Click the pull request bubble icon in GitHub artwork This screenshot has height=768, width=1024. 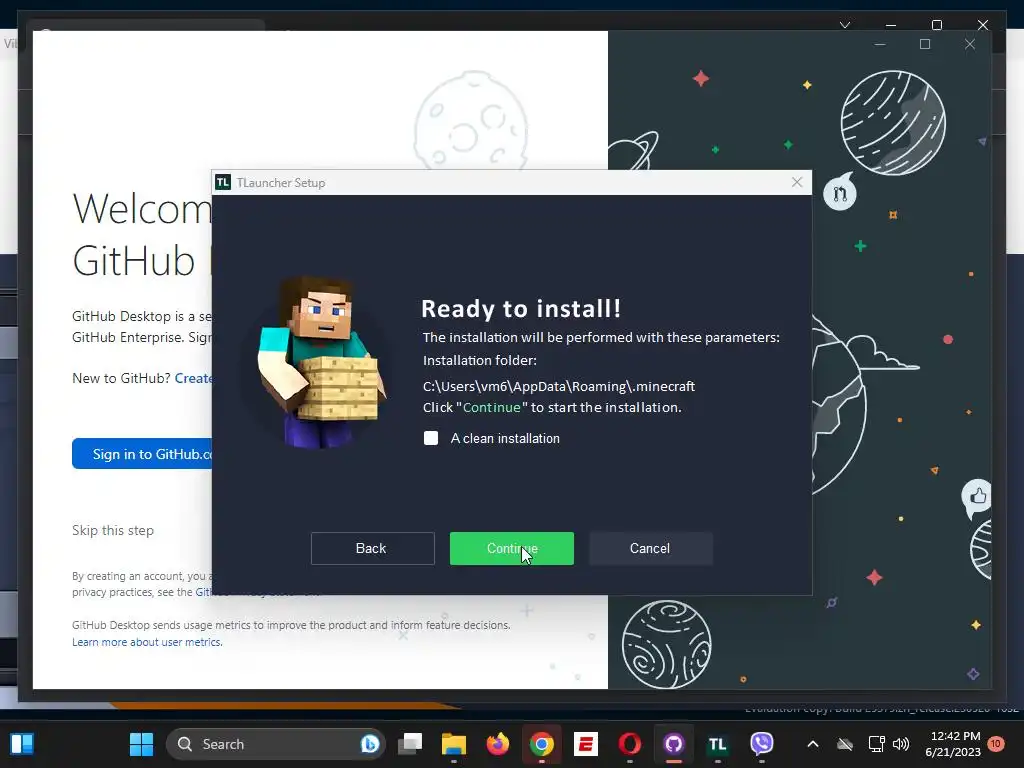840,192
